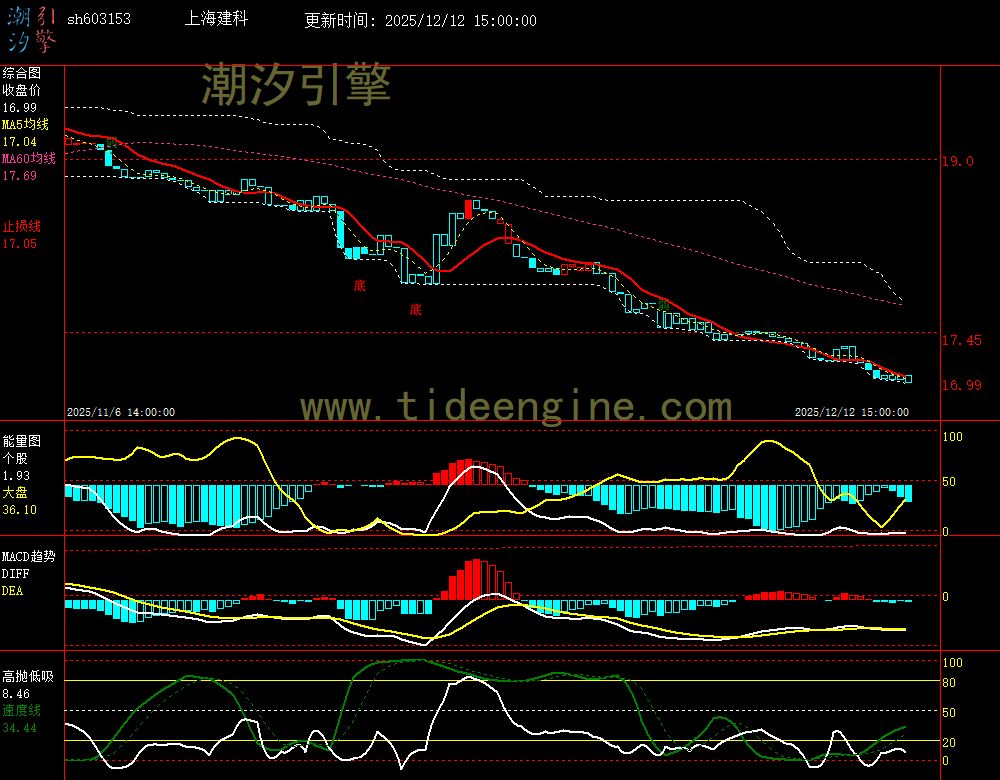
Task: Select the MACD趋势 panel label
Action: pyautogui.click(x=29, y=556)
